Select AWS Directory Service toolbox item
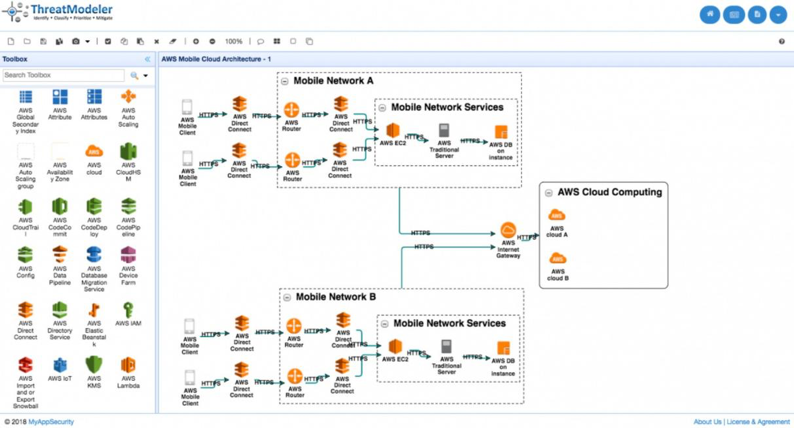Screen dimensions: 794x428 (x=60, y=321)
